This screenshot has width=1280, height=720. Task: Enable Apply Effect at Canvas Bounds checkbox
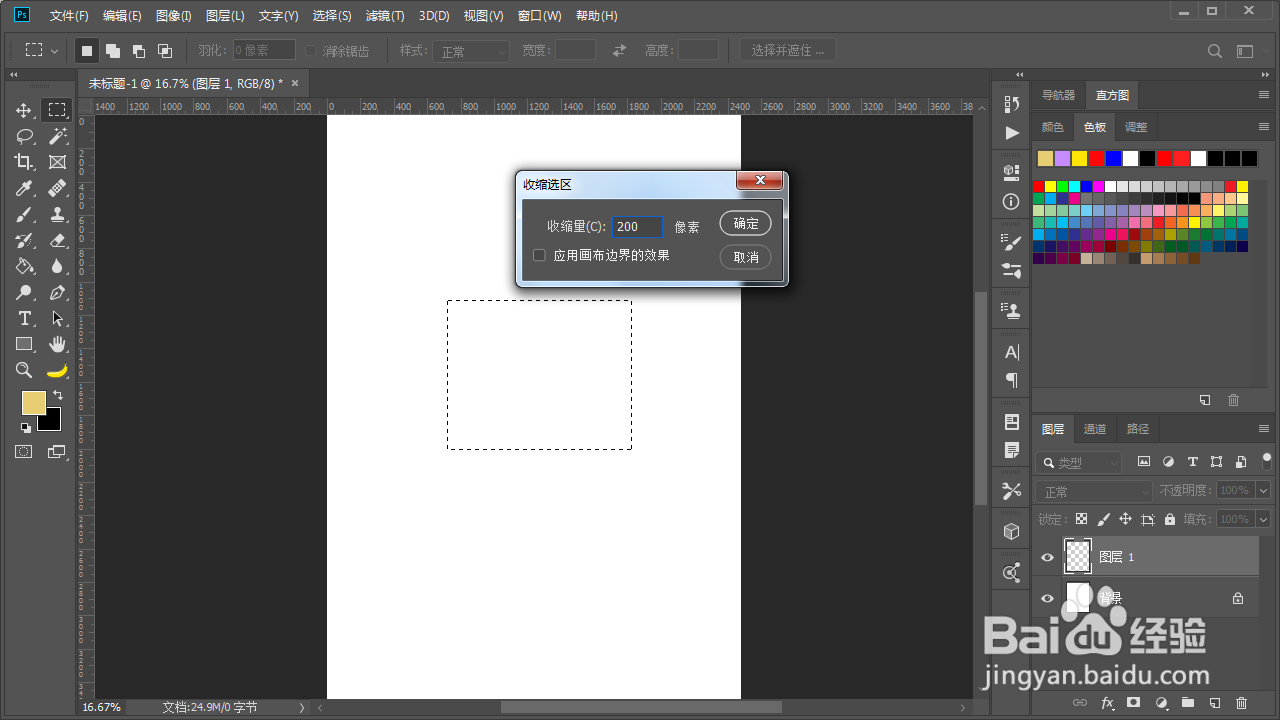pyautogui.click(x=539, y=255)
